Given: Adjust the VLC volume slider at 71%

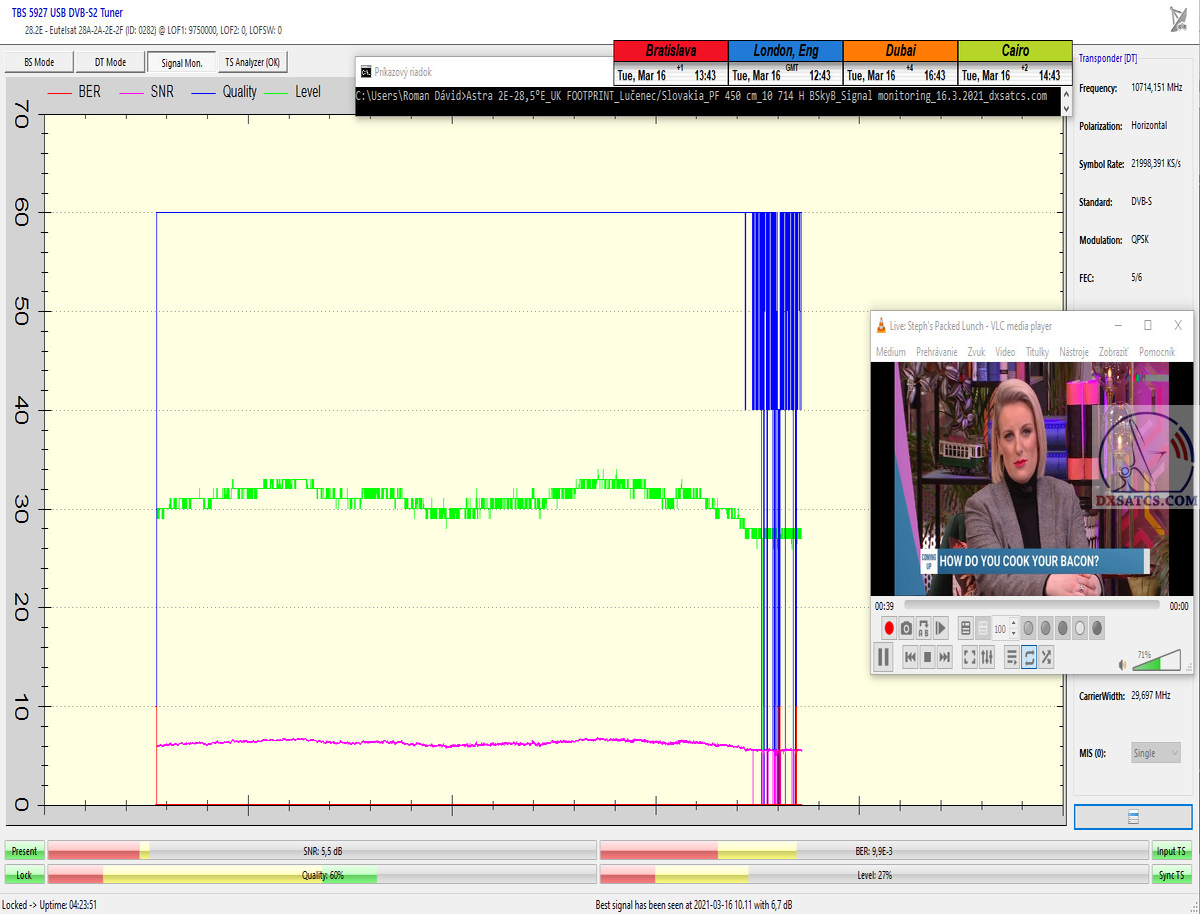Looking at the screenshot, I should click(1155, 663).
